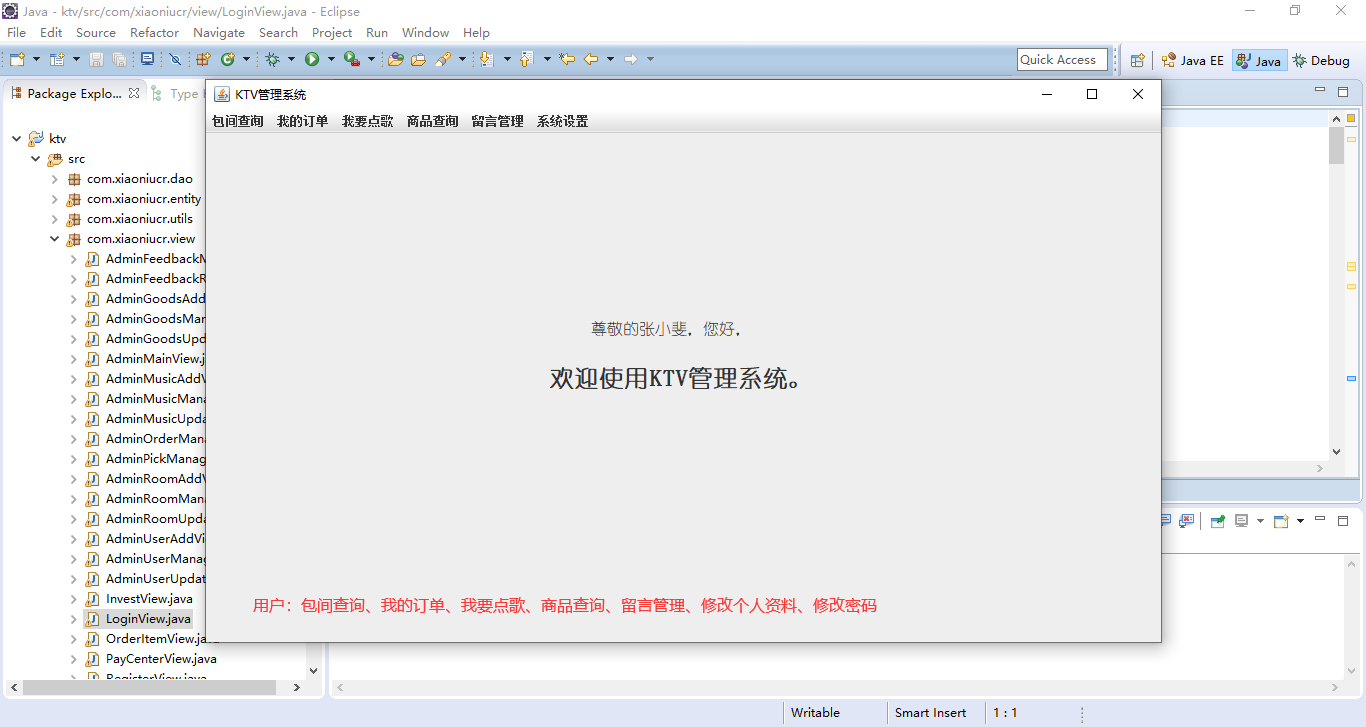
Task: Navigate Back with yellow left arrow
Action: (x=591, y=60)
